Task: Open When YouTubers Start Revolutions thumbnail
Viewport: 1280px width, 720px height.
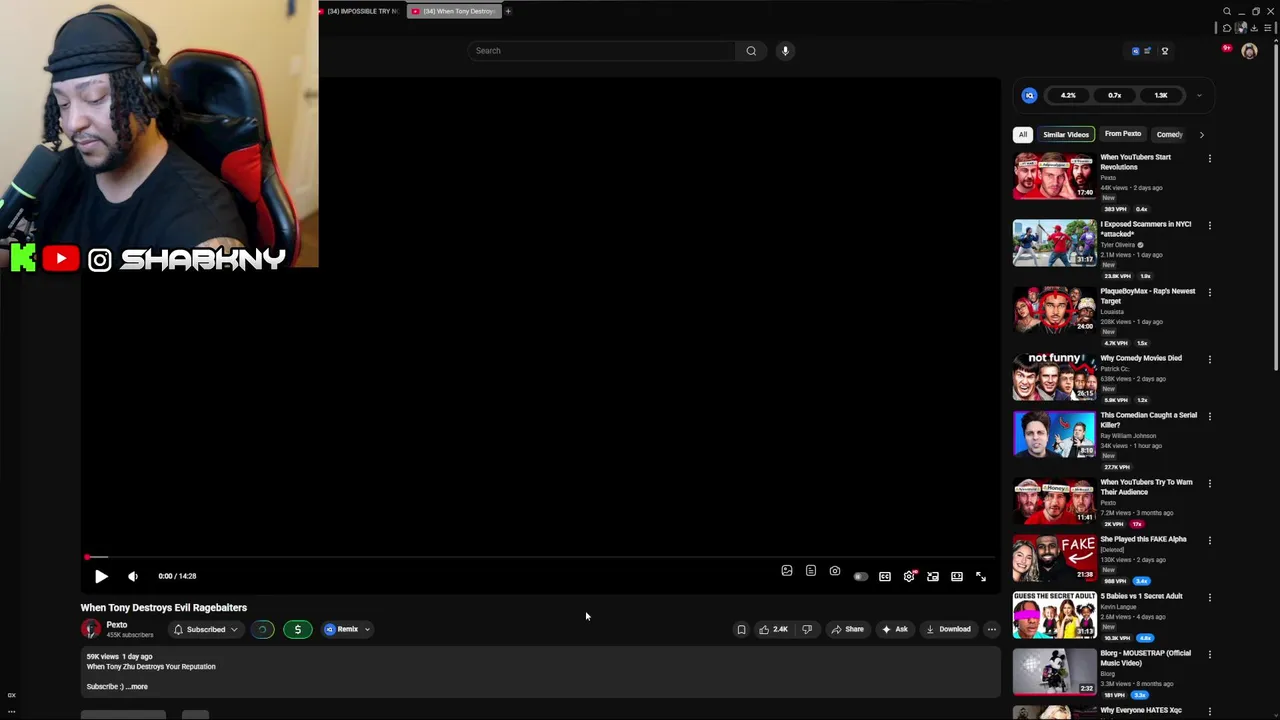Action: point(1054,176)
